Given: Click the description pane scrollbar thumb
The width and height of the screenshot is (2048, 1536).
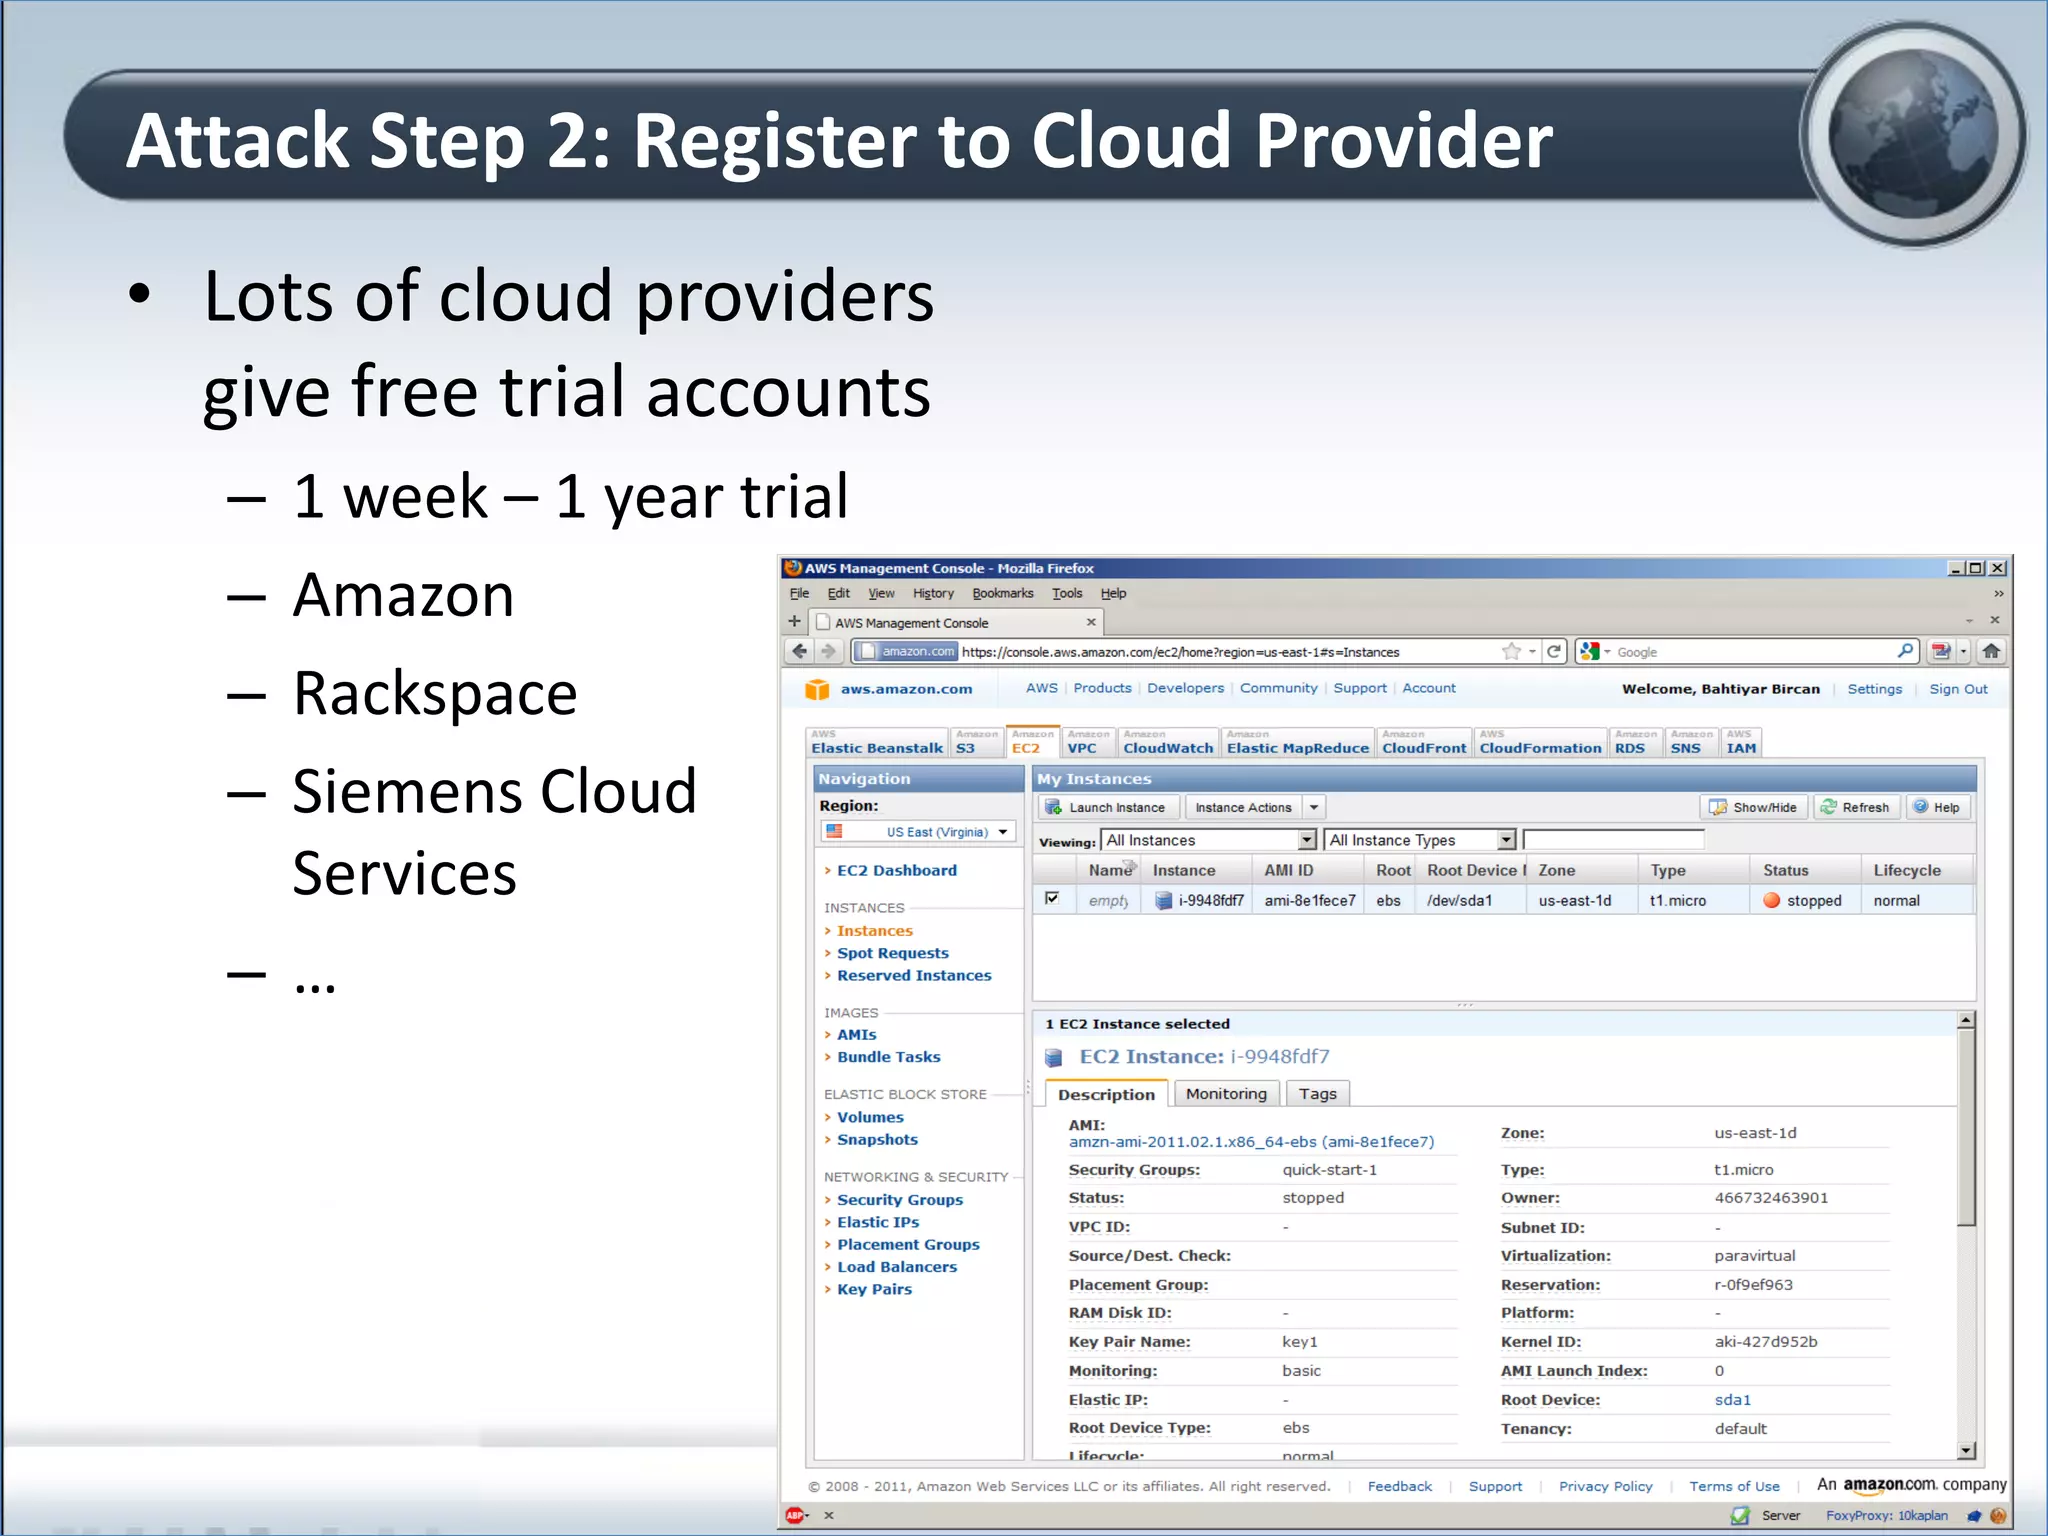Looking at the screenshot, I should (1966, 1128).
